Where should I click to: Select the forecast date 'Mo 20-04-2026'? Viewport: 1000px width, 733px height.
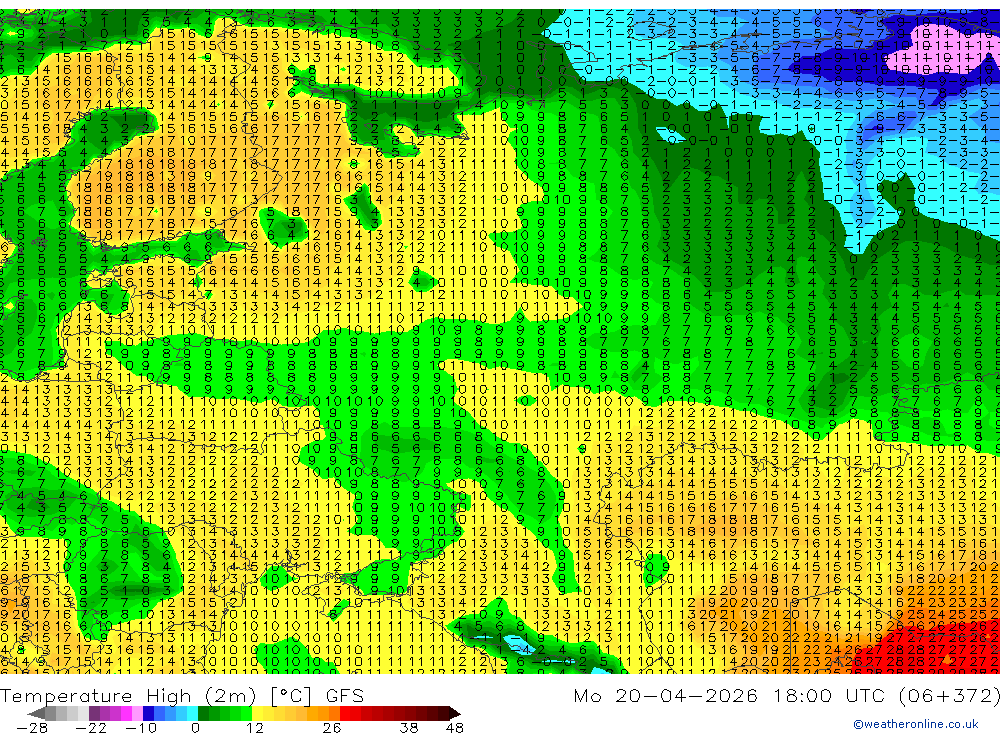click(x=666, y=695)
